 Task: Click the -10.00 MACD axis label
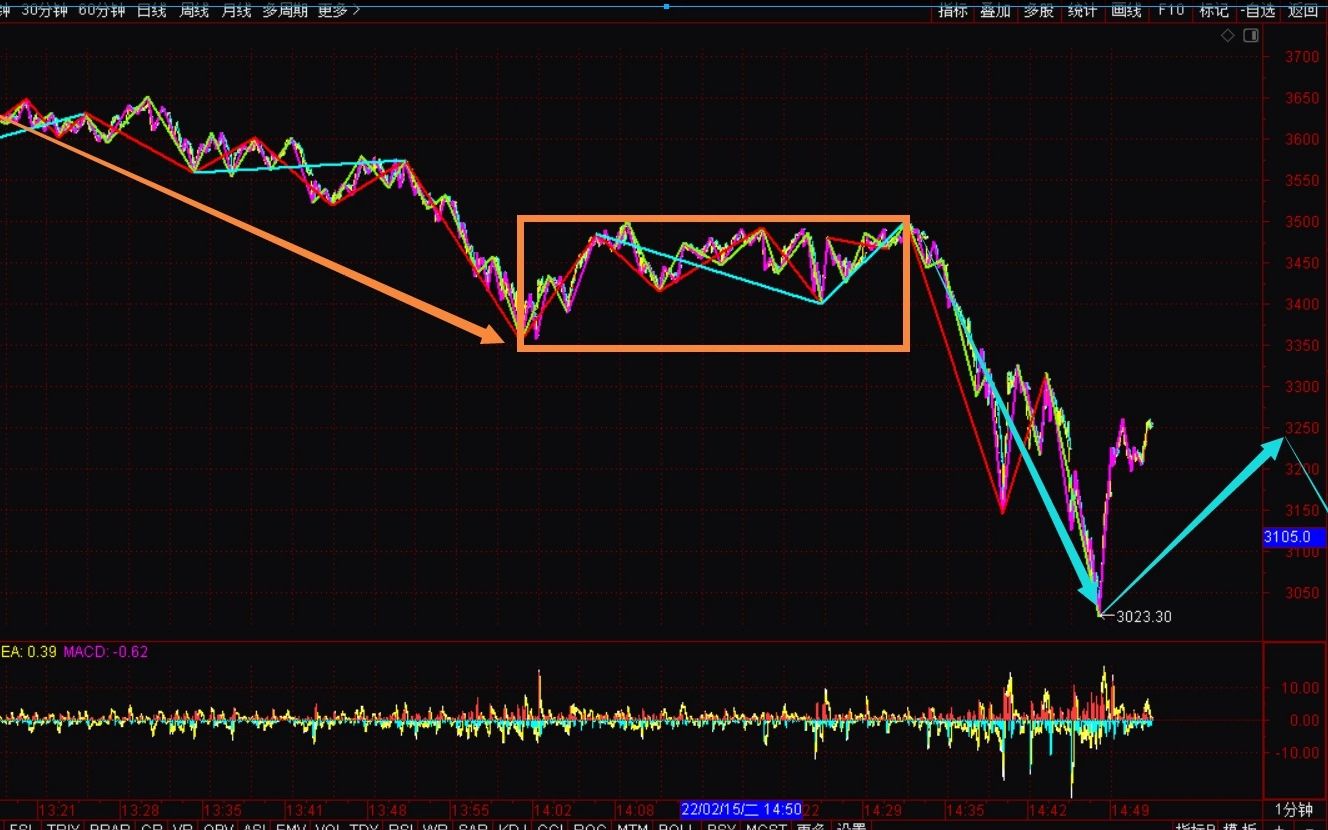pyautogui.click(x=1298, y=753)
